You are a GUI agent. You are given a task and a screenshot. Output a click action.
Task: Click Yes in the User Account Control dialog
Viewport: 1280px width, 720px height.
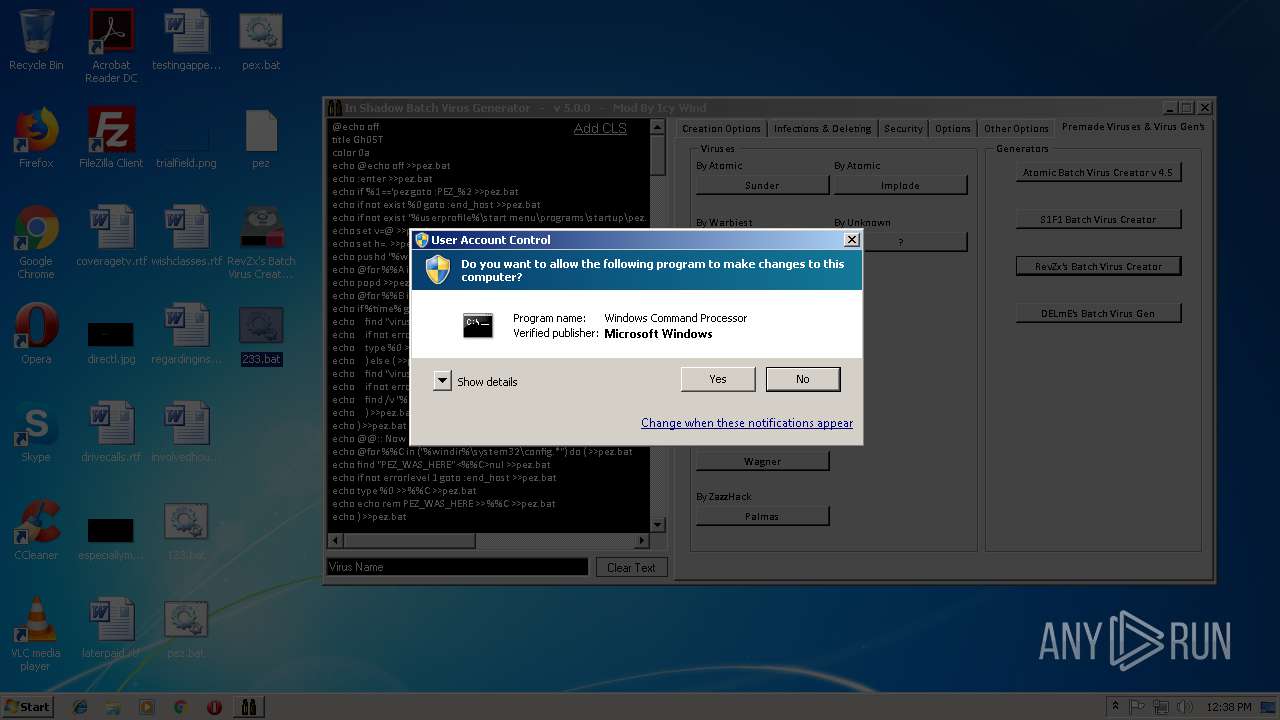pos(717,379)
